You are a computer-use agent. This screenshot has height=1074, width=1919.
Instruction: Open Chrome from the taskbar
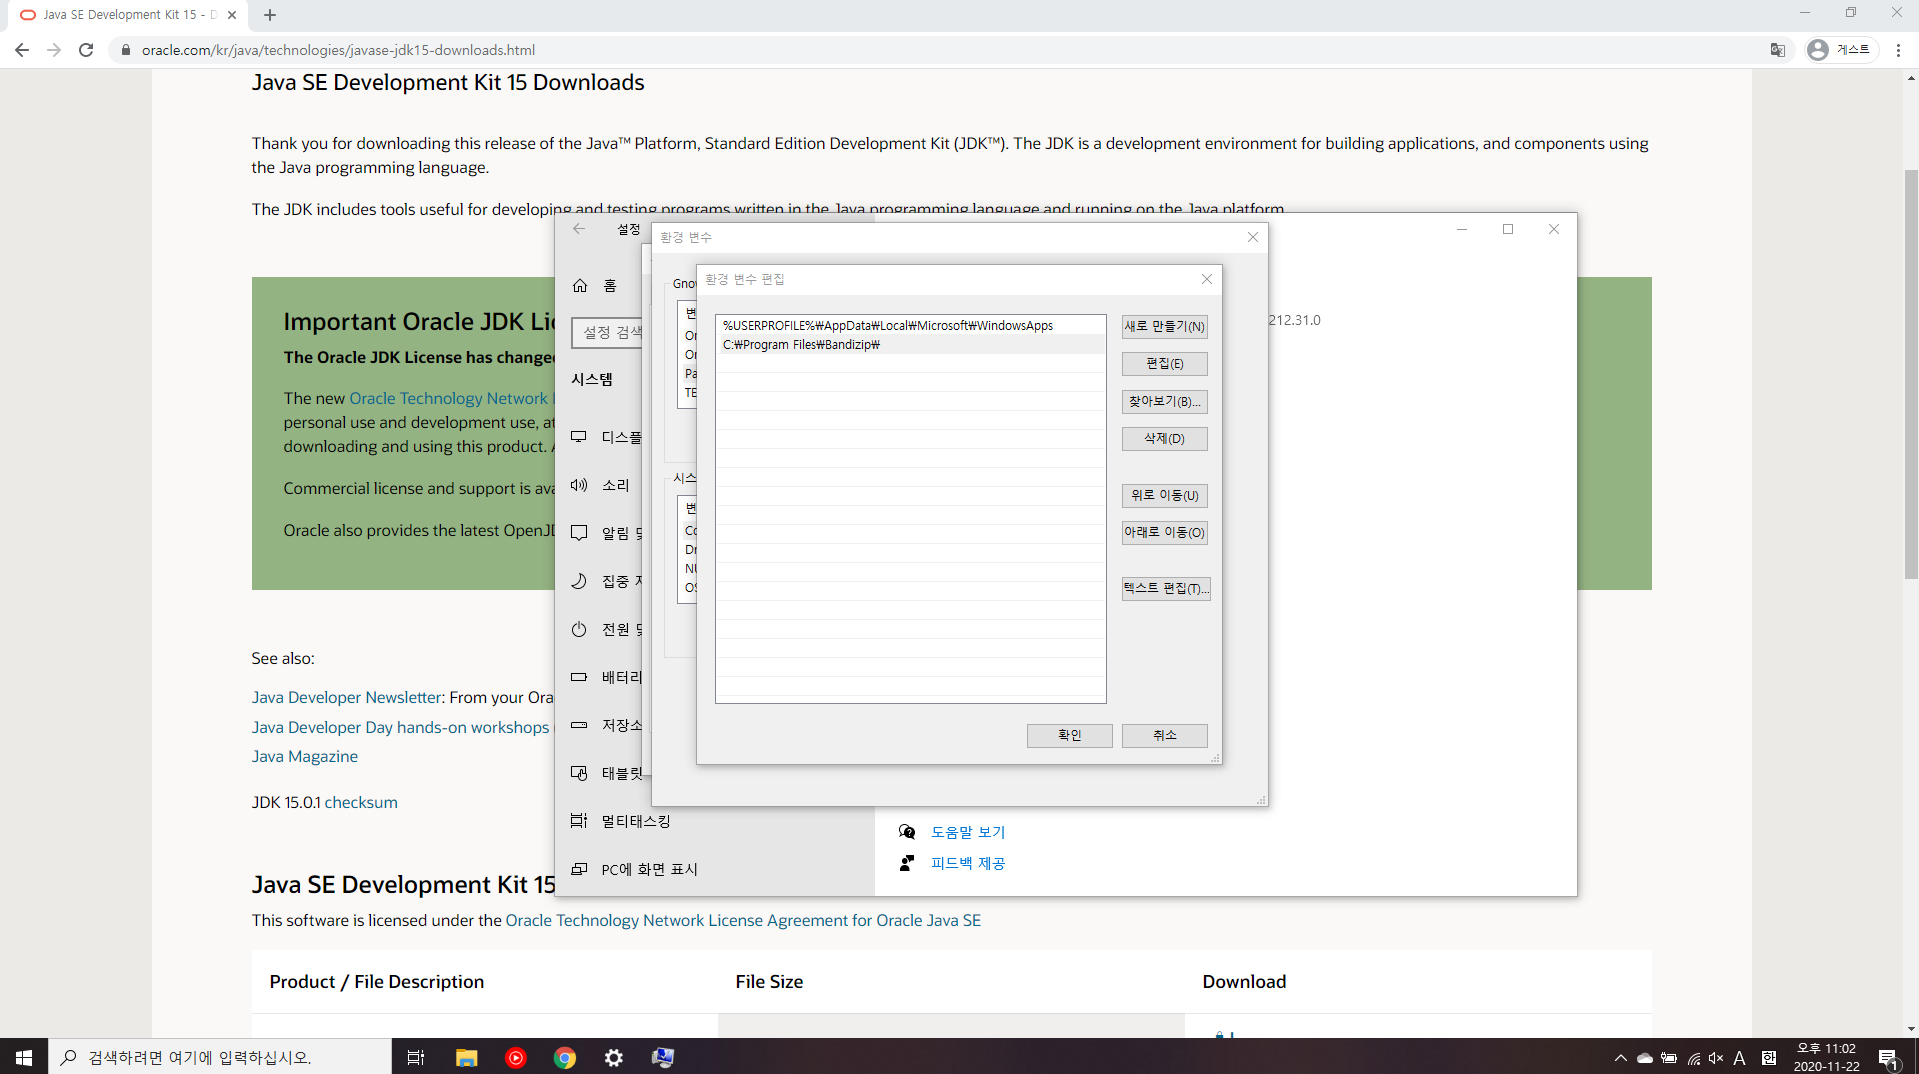click(x=564, y=1057)
